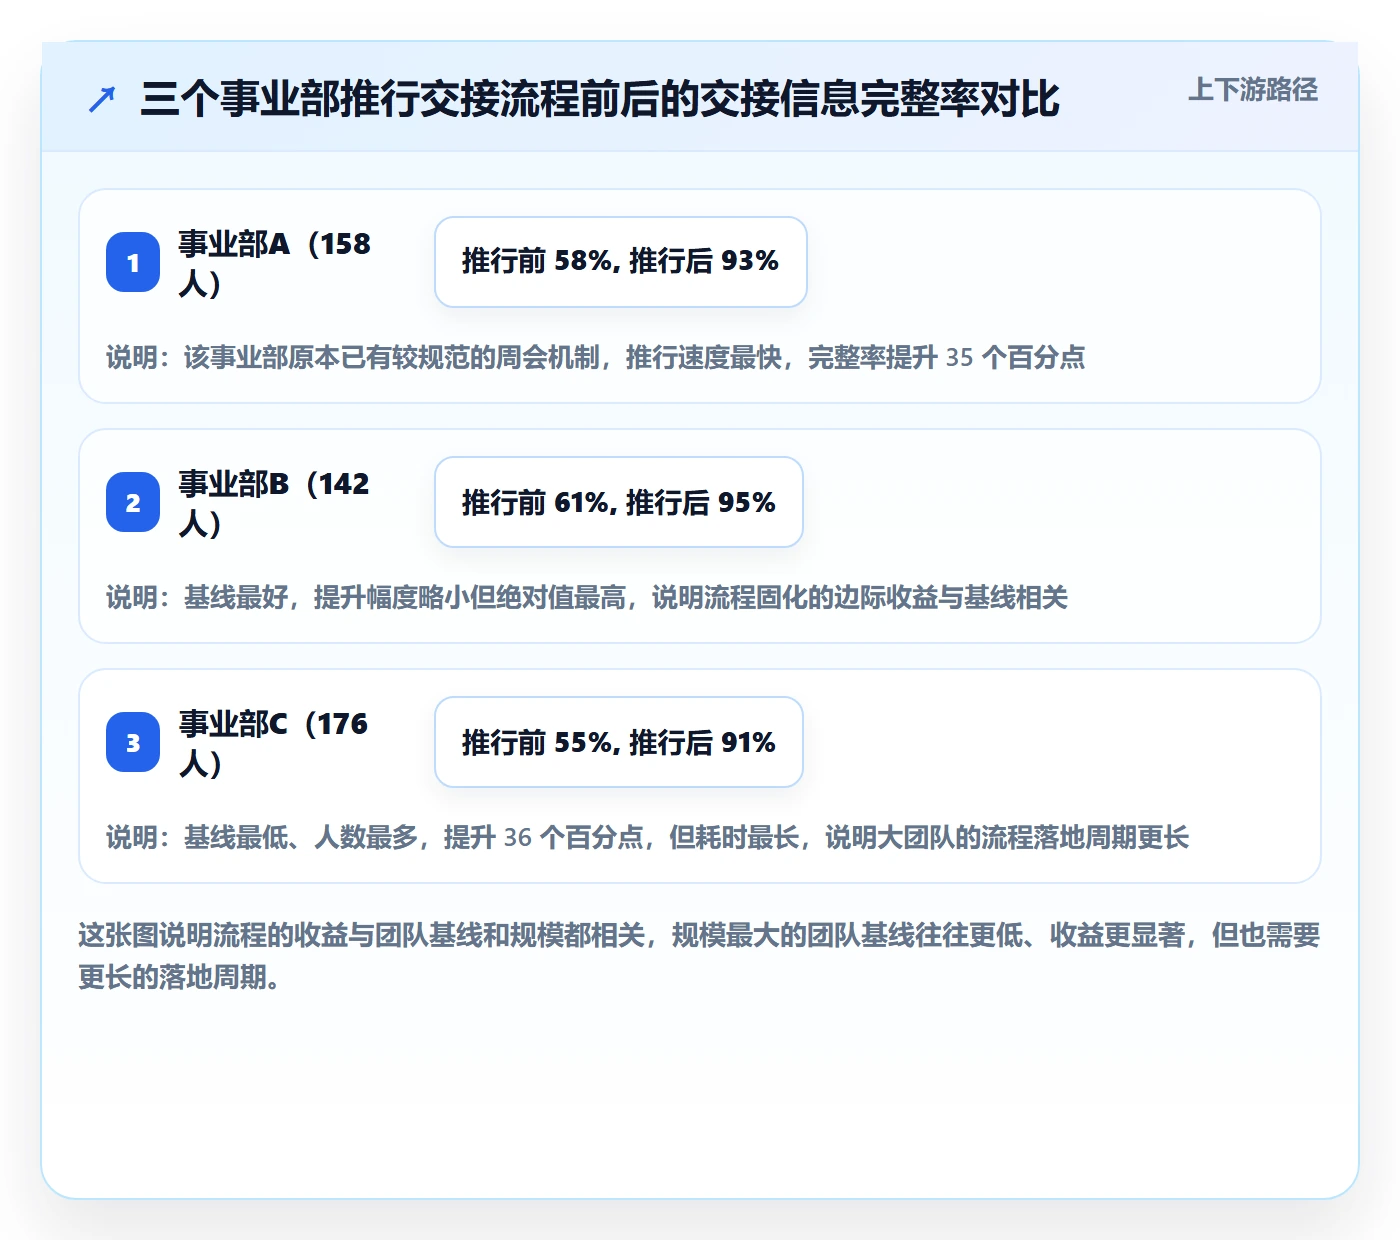Click the 事业部A note mentioning 提升 35 个百分点
This screenshot has height=1240, width=1400.
[596, 357]
